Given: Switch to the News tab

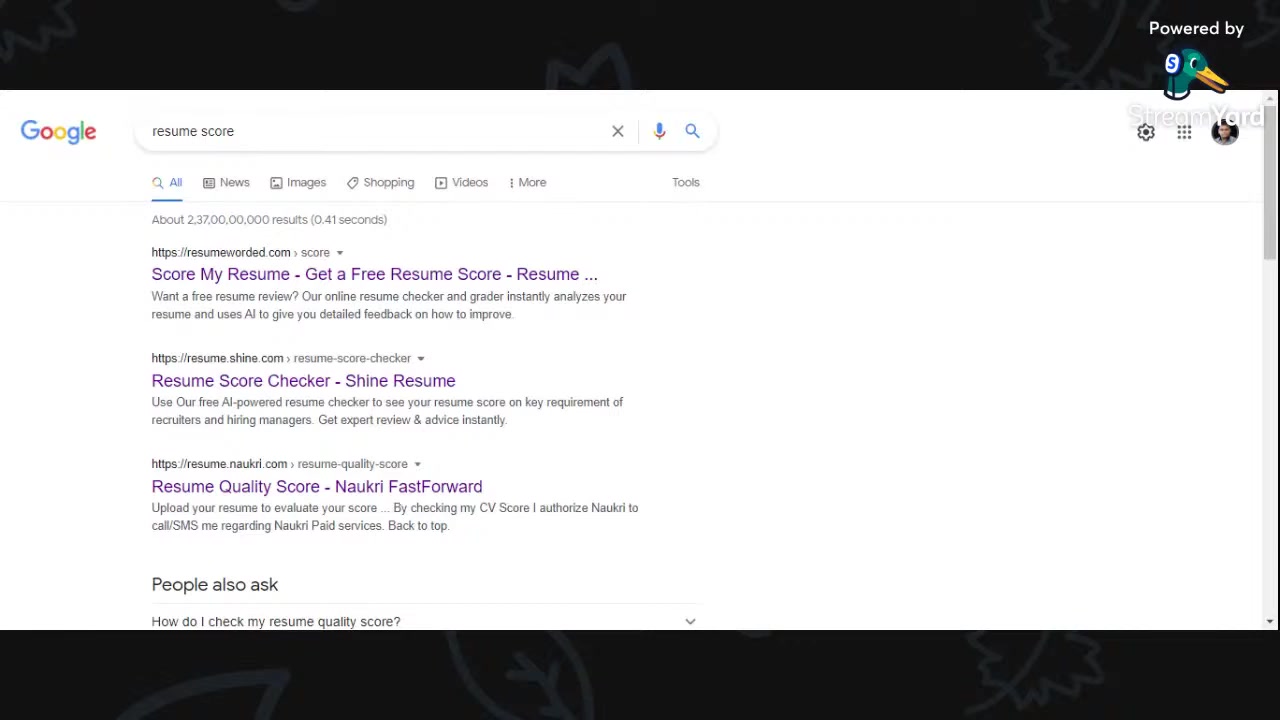Looking at the screenshot, I should click(226, 182).
